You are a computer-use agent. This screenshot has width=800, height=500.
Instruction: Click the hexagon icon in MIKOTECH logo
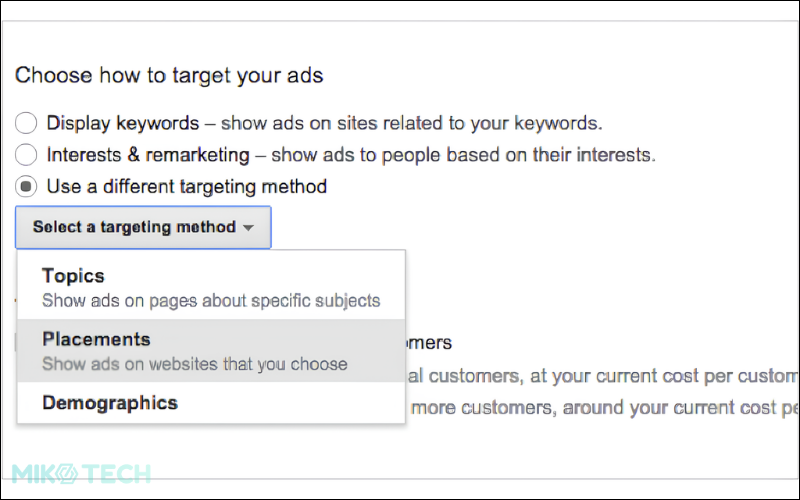pyautogui.click(x=66, y=474)
